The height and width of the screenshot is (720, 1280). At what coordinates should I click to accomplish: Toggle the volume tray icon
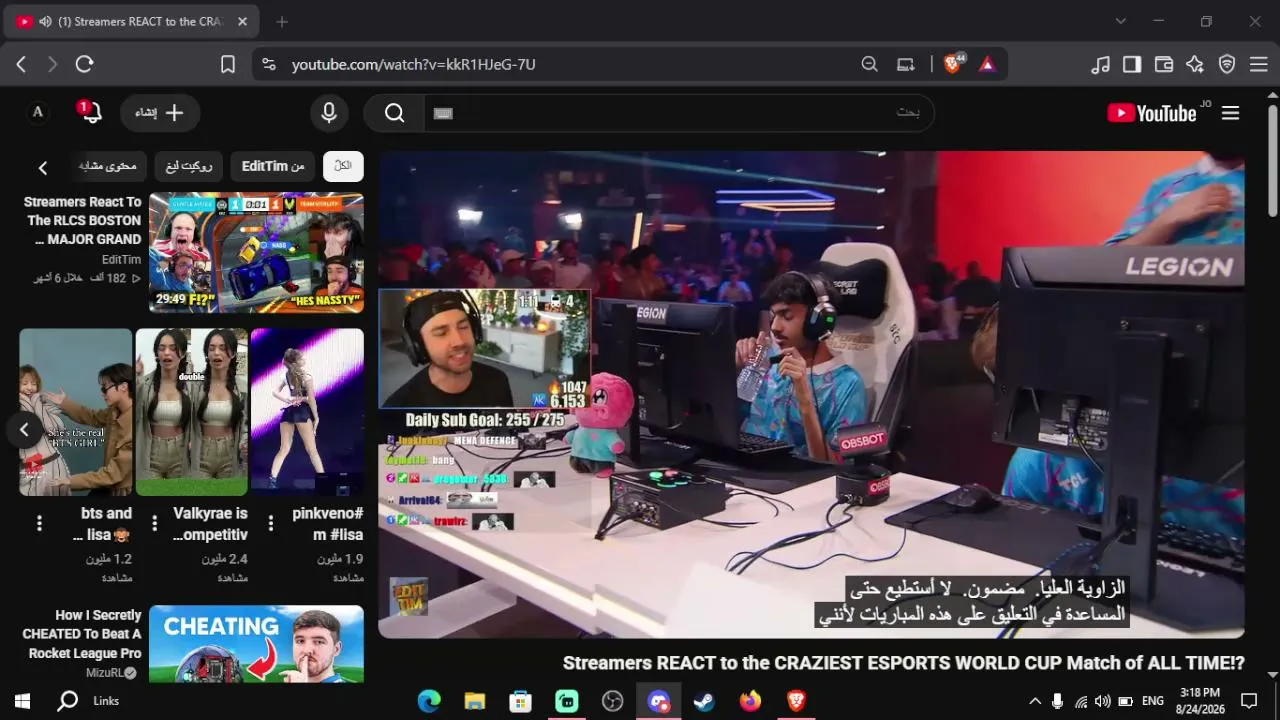coord(1103,701)
